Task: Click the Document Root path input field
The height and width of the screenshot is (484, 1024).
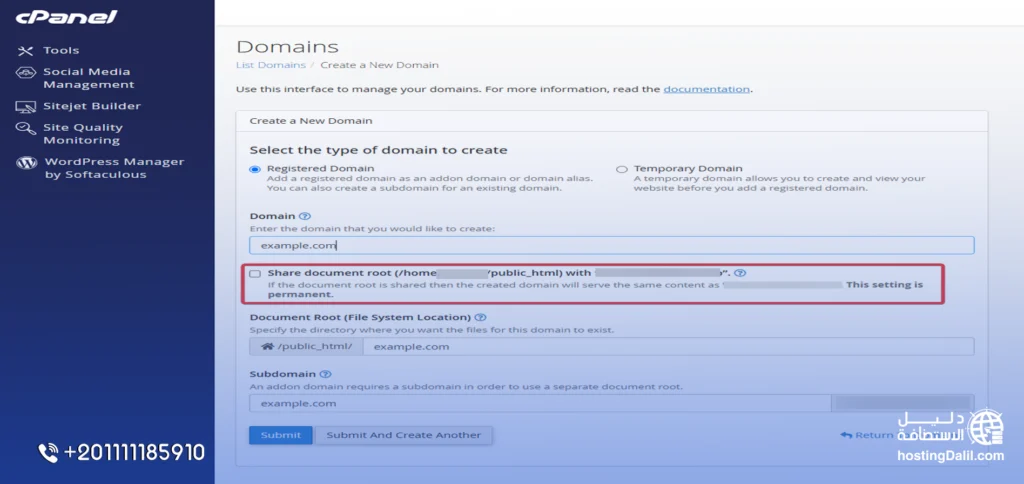Action: tap(668, 347)
